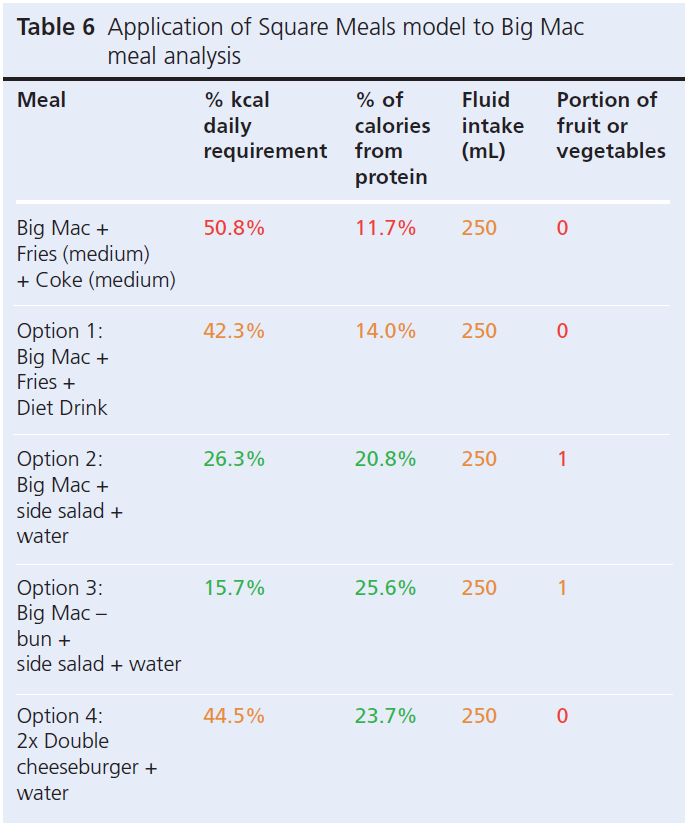Select the green 20.8% protein value
Screen dimensions: 691x831
[385, 459]
